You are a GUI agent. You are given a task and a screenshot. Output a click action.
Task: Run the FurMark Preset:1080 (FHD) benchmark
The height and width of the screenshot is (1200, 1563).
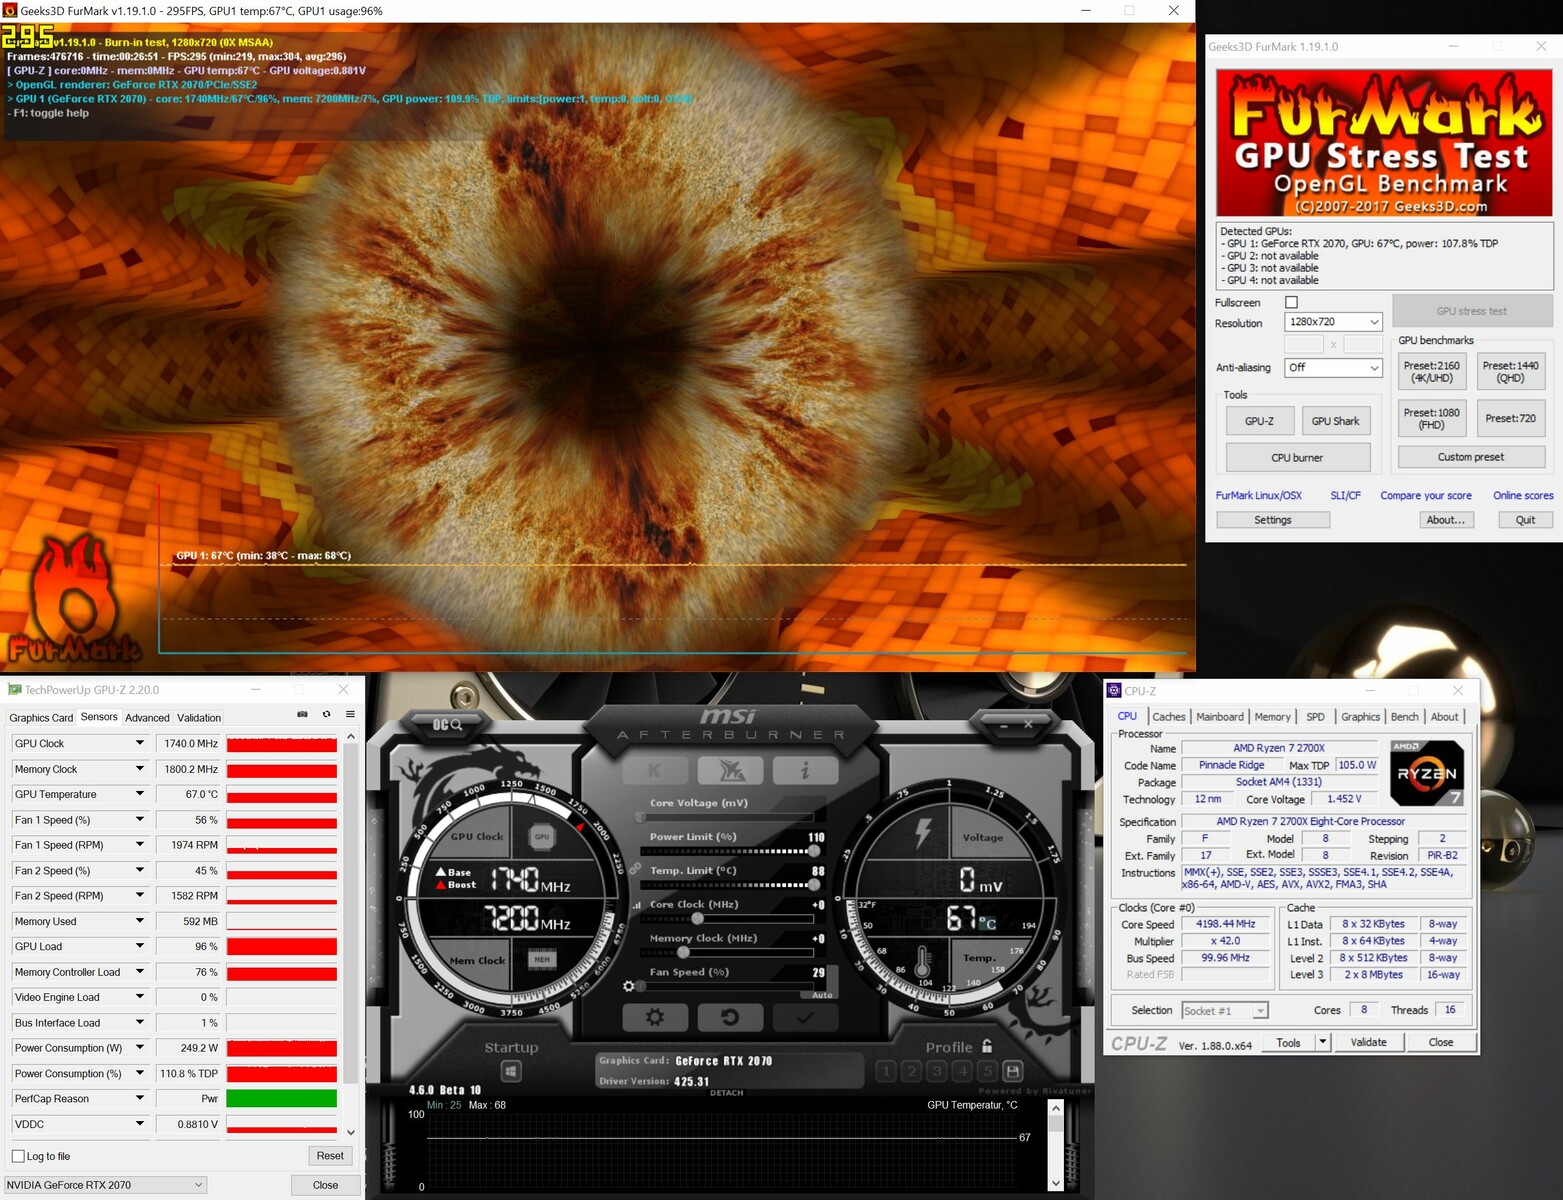point(1431,419)
